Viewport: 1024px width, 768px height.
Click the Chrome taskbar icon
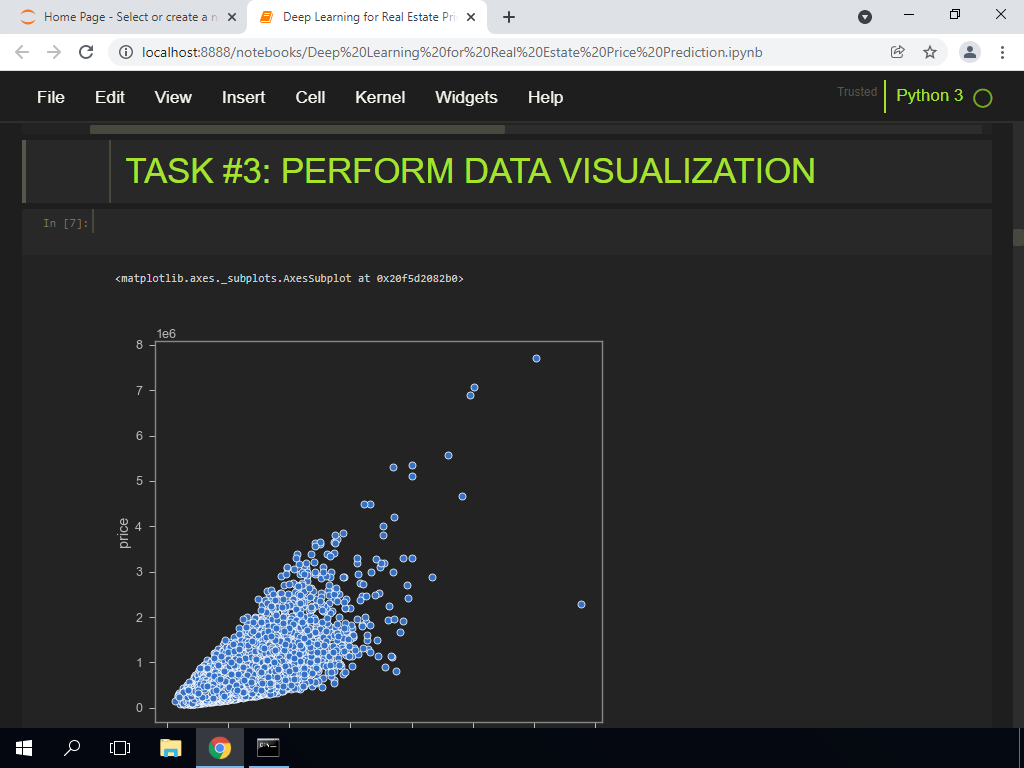tap(220, 748)
